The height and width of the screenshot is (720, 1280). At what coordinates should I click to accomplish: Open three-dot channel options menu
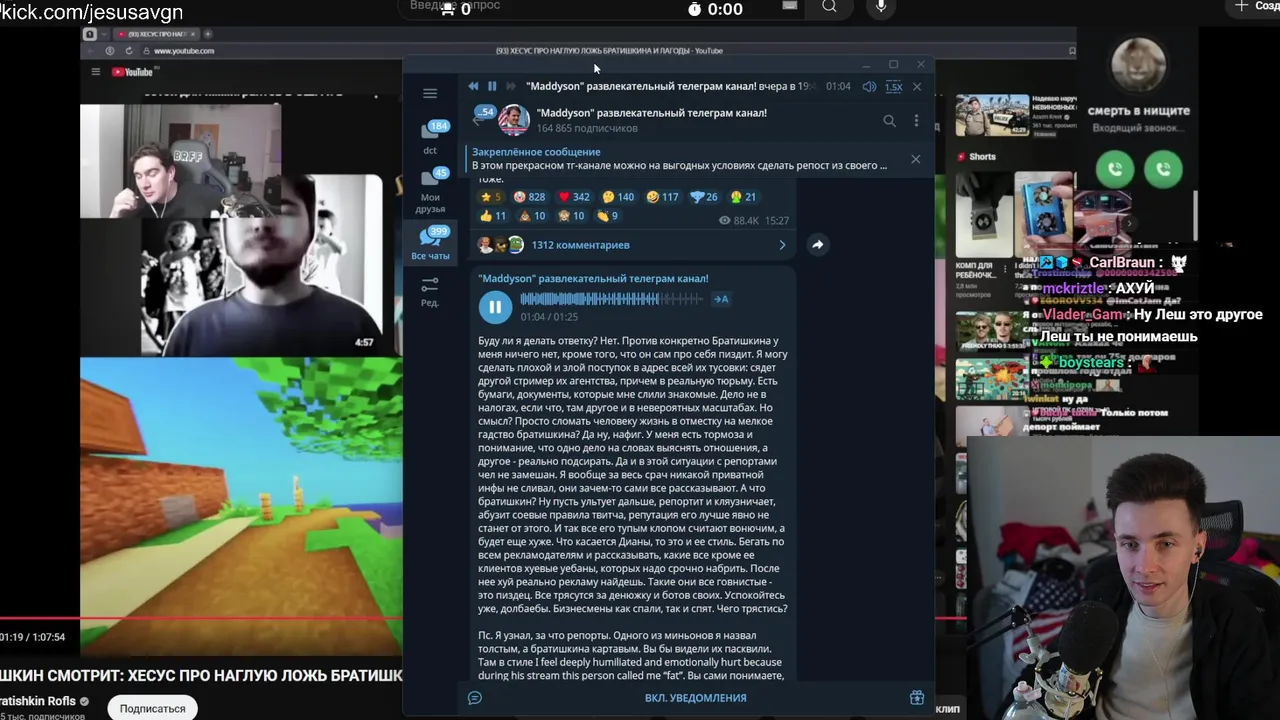[916, 121]
